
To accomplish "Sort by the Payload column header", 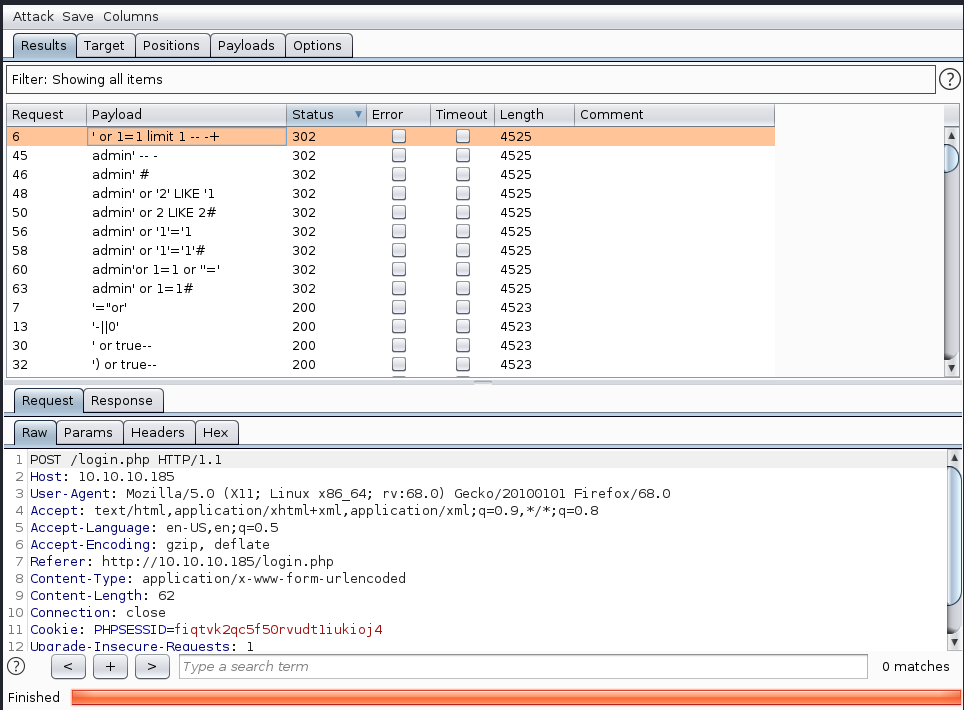I will tap(186, 115).
